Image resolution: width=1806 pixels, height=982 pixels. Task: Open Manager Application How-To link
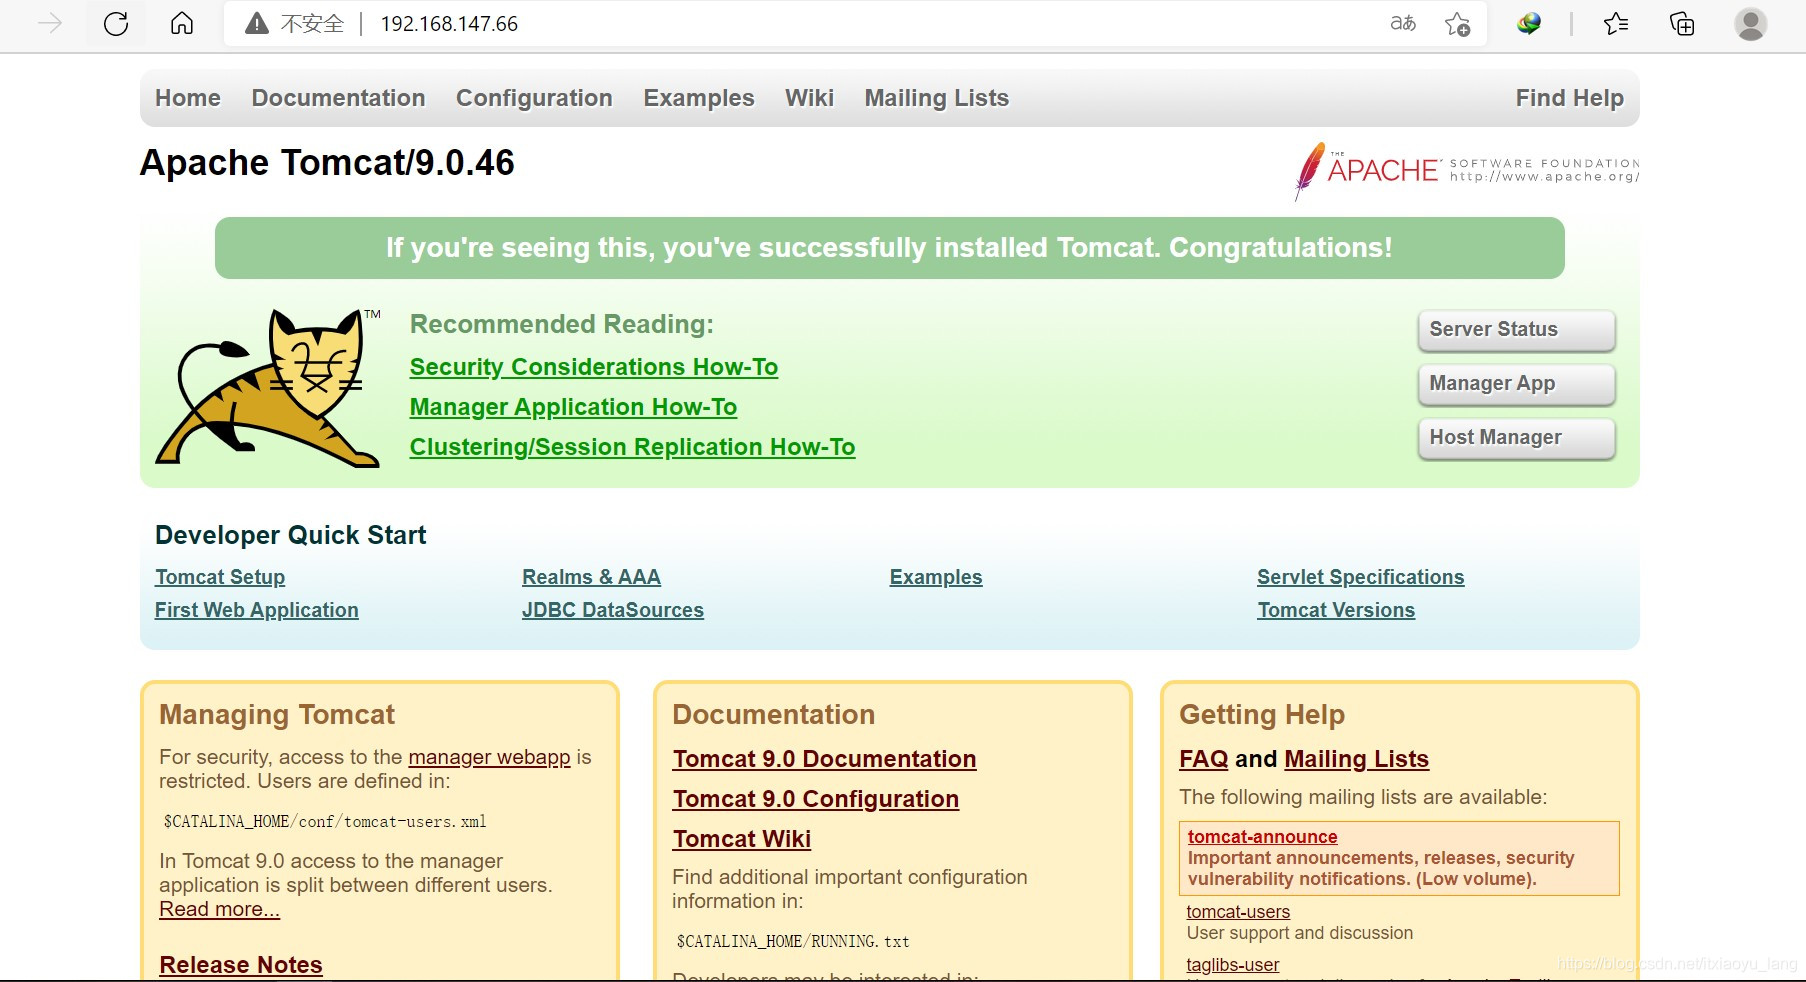[x=573, y=407]
